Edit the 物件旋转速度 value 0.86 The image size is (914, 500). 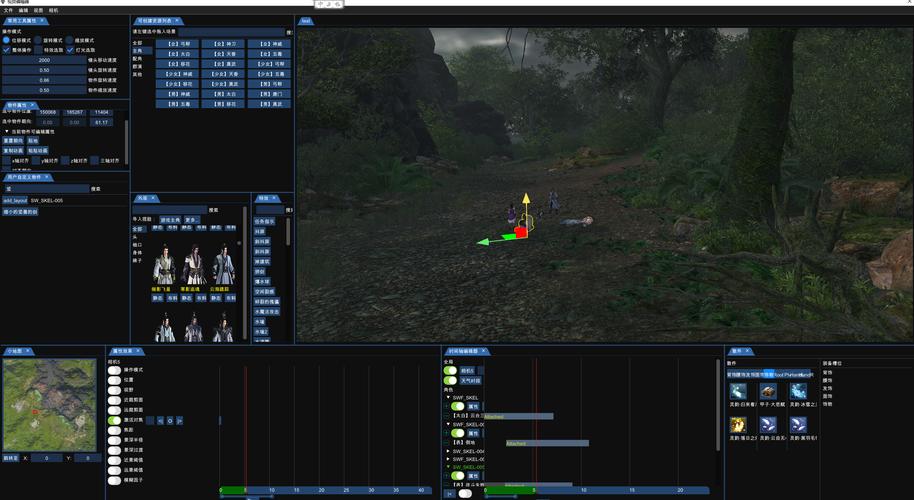point(44,80)
